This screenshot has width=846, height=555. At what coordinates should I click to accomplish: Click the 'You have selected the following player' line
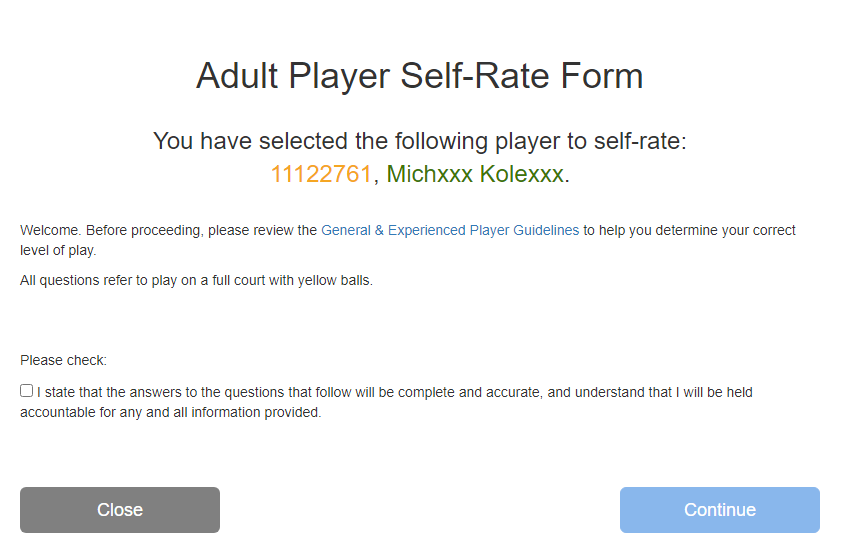click(x=419, y=141)
